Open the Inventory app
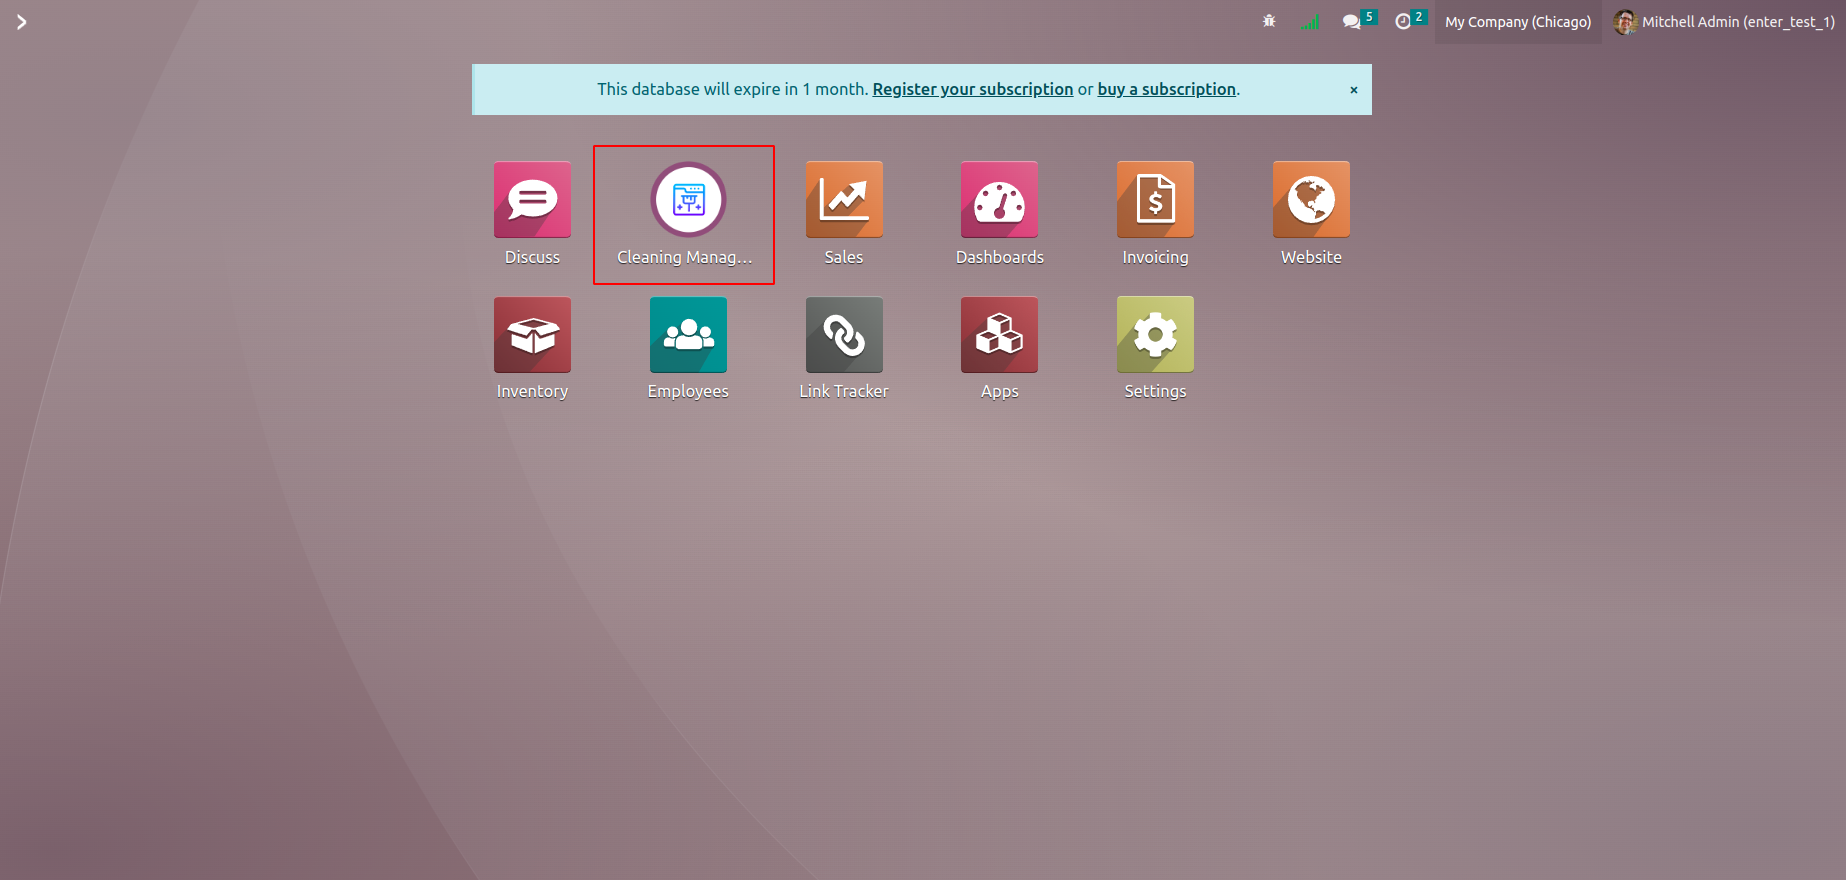Screen dimensions: 1846x880 (x=532, y=335)
